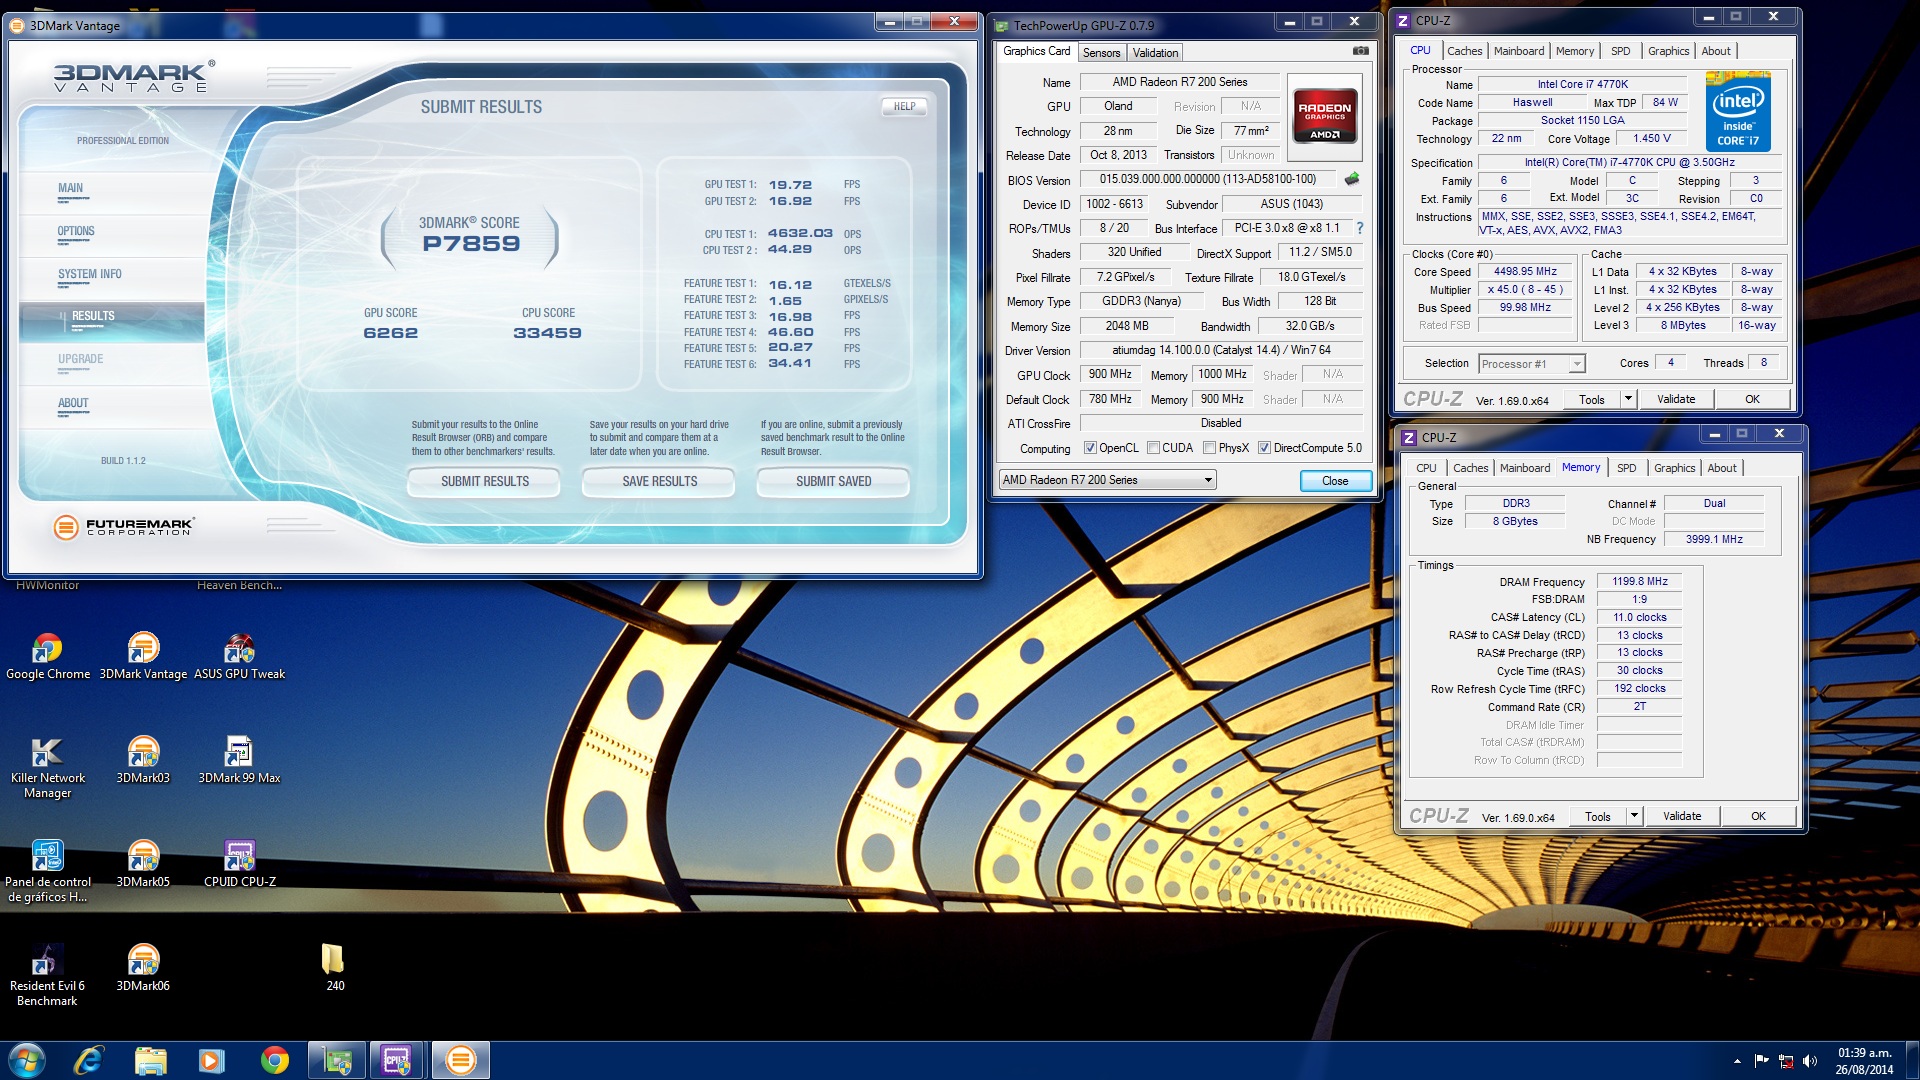The width and height of the screenshot is (1920, 1080).
Task: Open Resident Evil 6 Benchmark icon
Action: tap(47, 975)
